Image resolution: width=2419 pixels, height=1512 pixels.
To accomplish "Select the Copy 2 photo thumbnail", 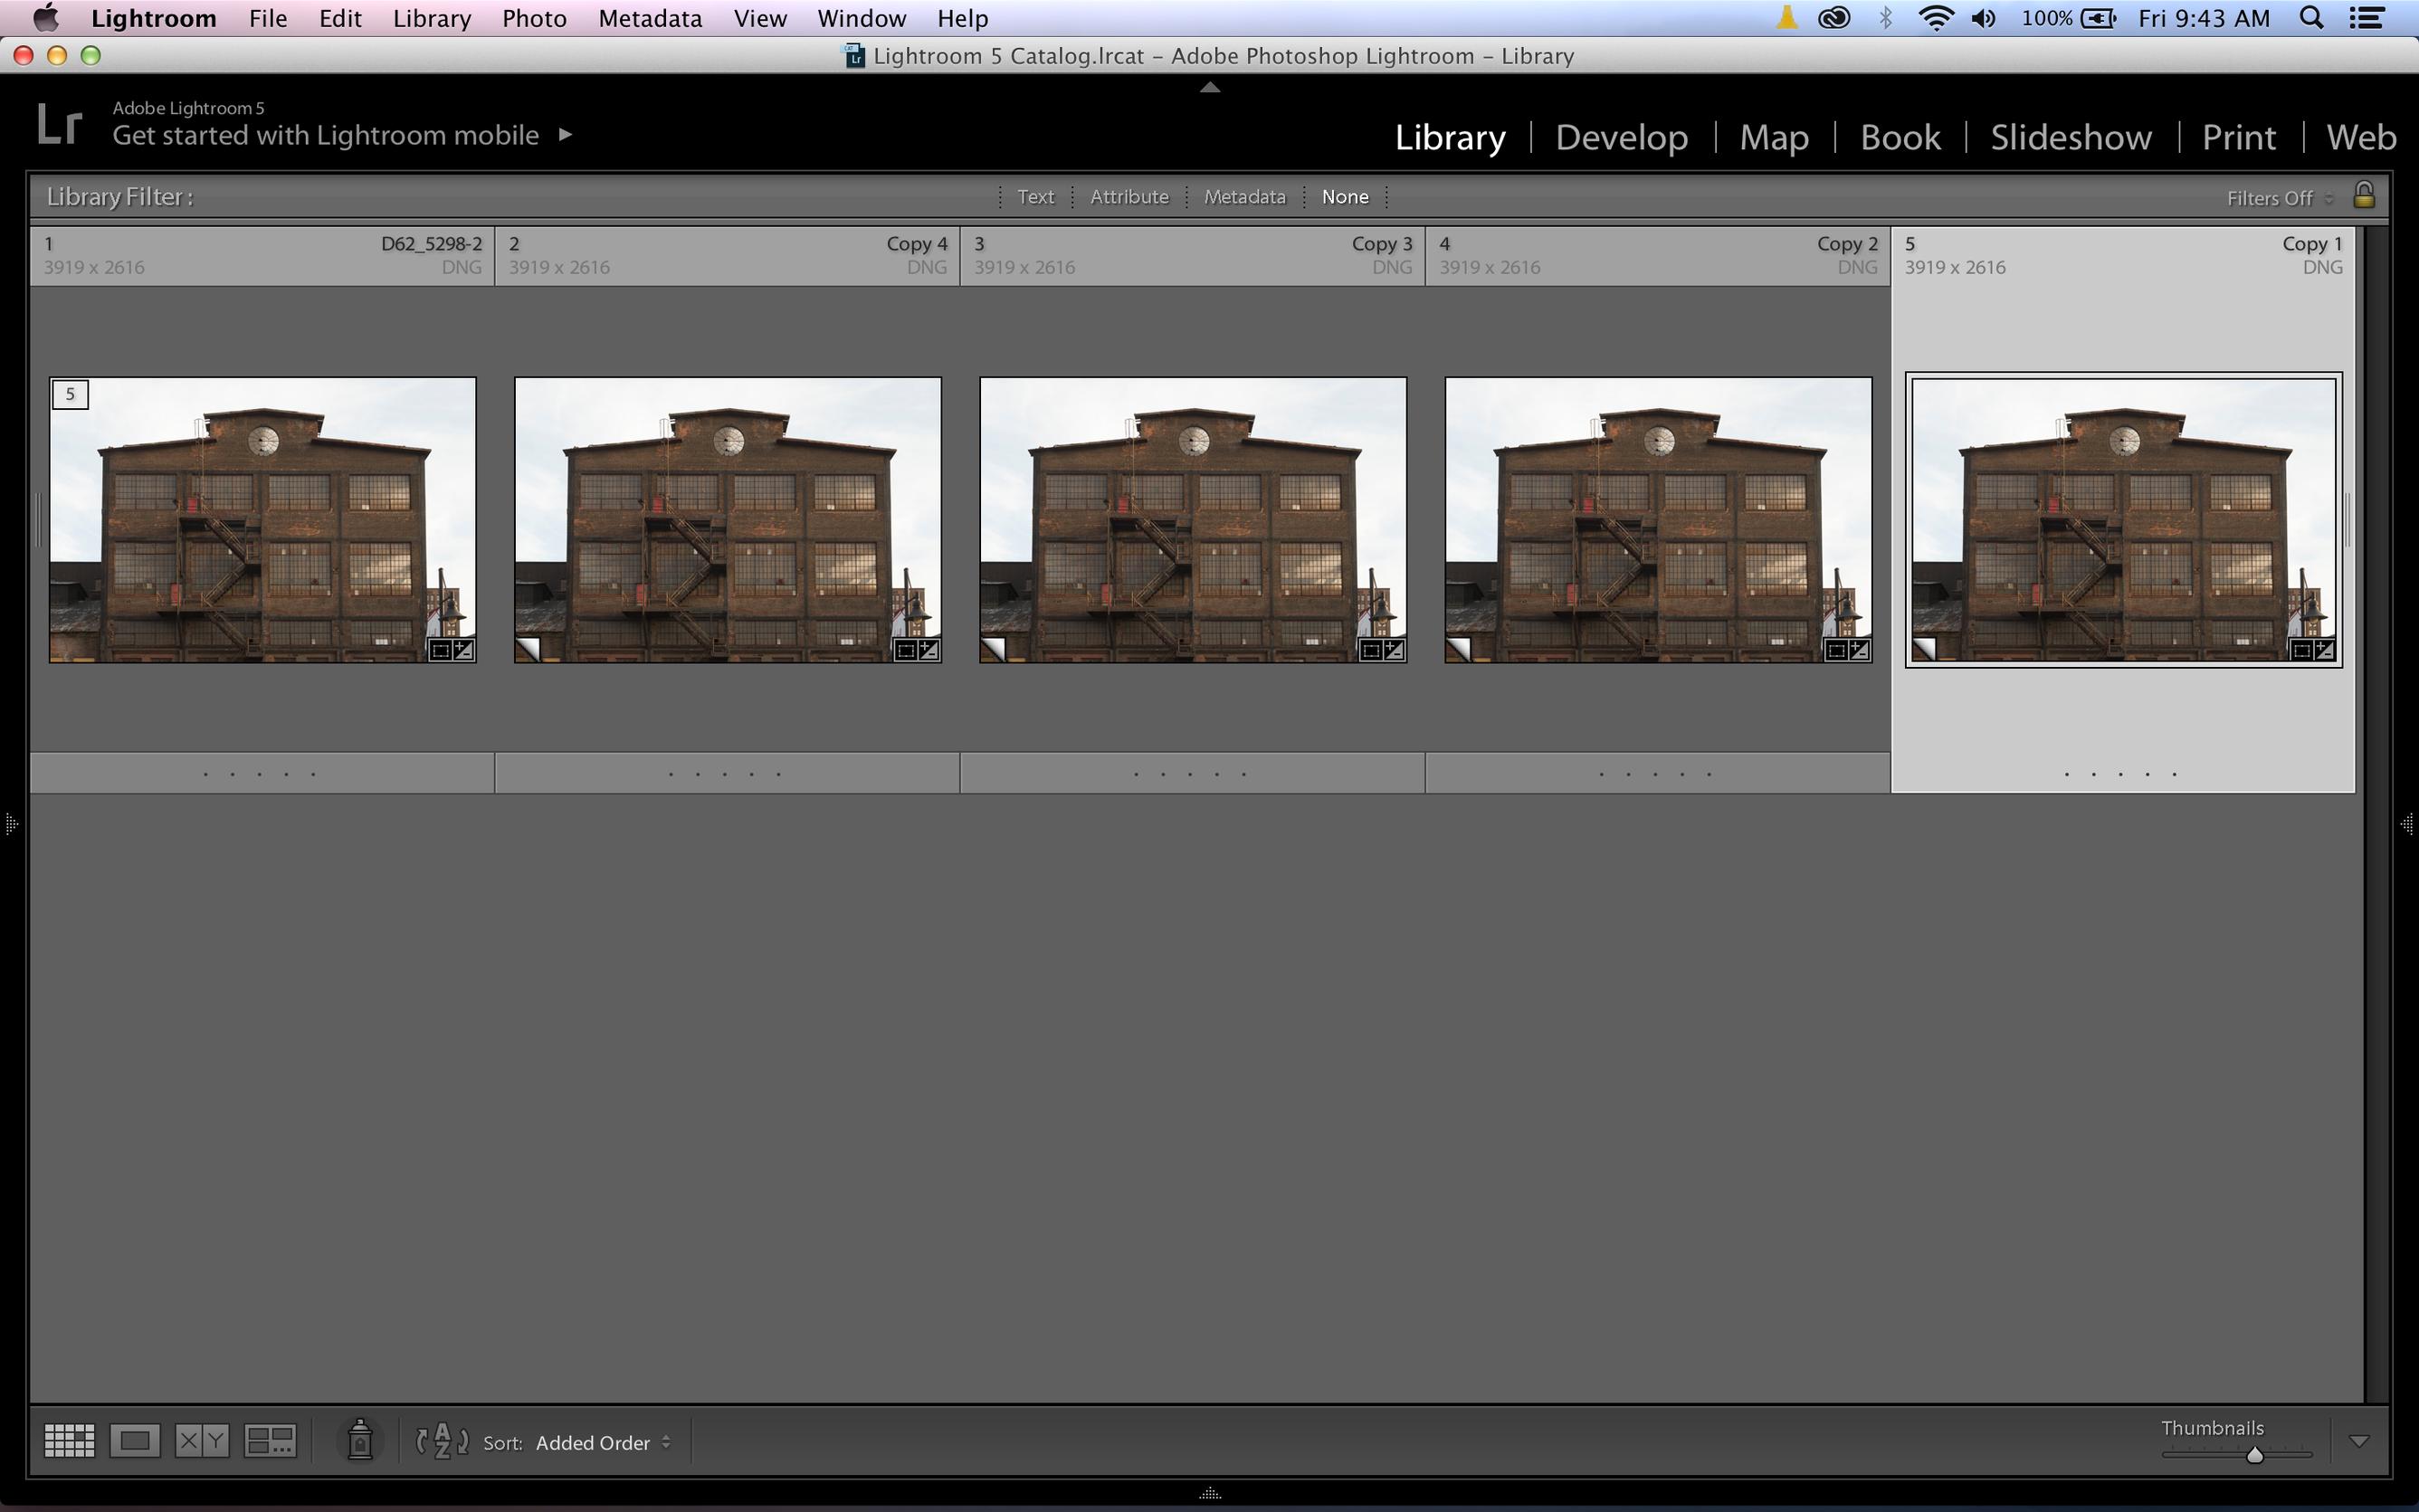I will tap(1657, 520).
